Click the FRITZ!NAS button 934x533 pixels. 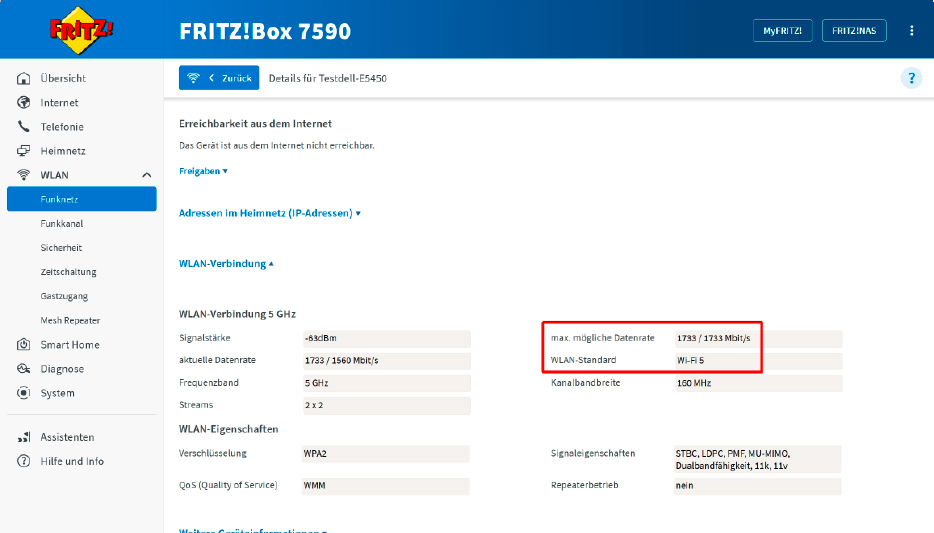(854, 31)
